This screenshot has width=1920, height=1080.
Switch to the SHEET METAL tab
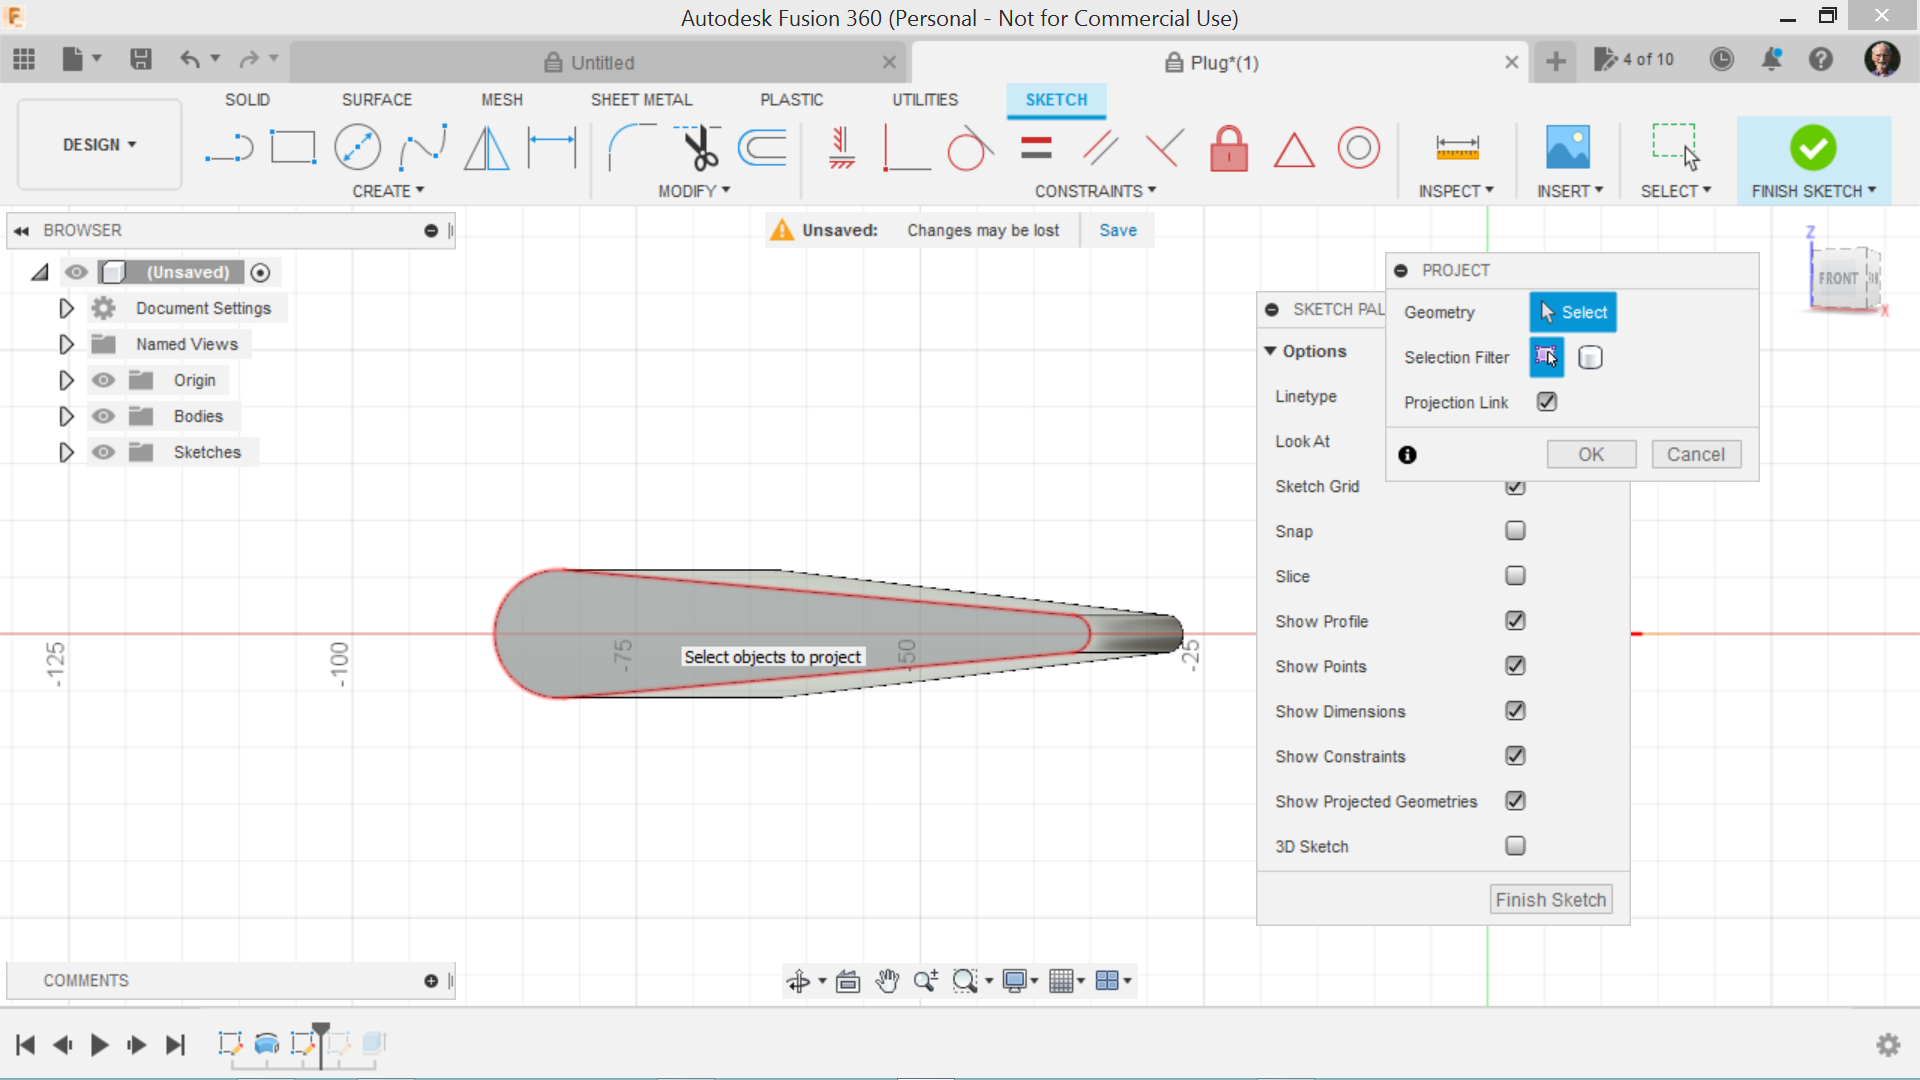pyautogui.click(x=641, y=100)
